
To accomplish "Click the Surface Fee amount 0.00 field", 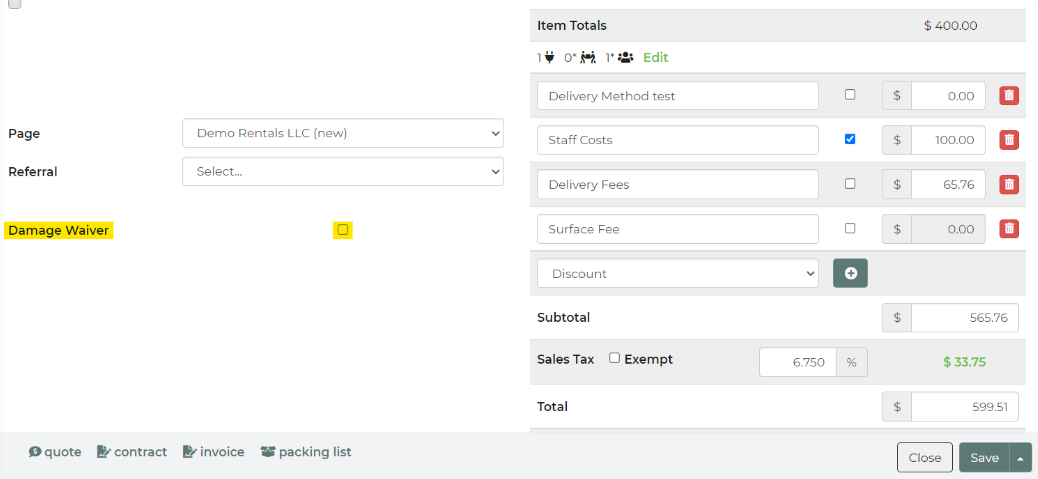I will coord(948,229).
